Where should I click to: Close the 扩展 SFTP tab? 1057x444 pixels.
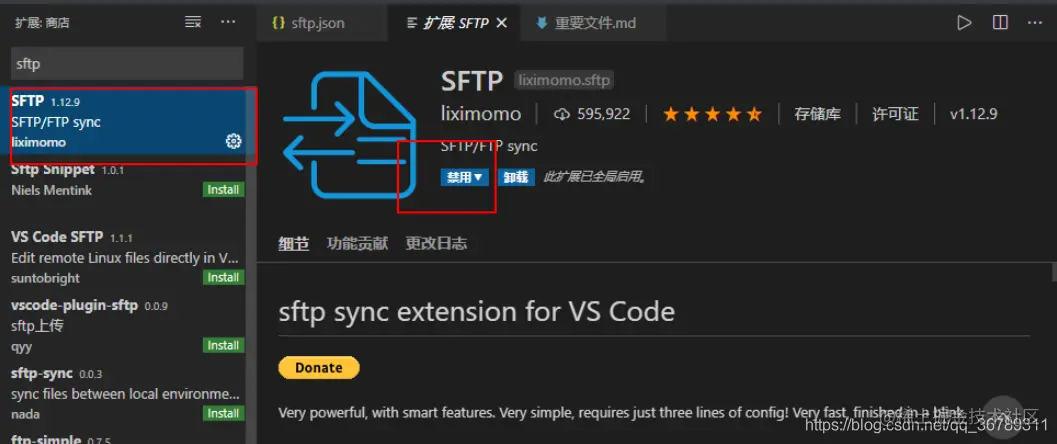coord(502,23)
